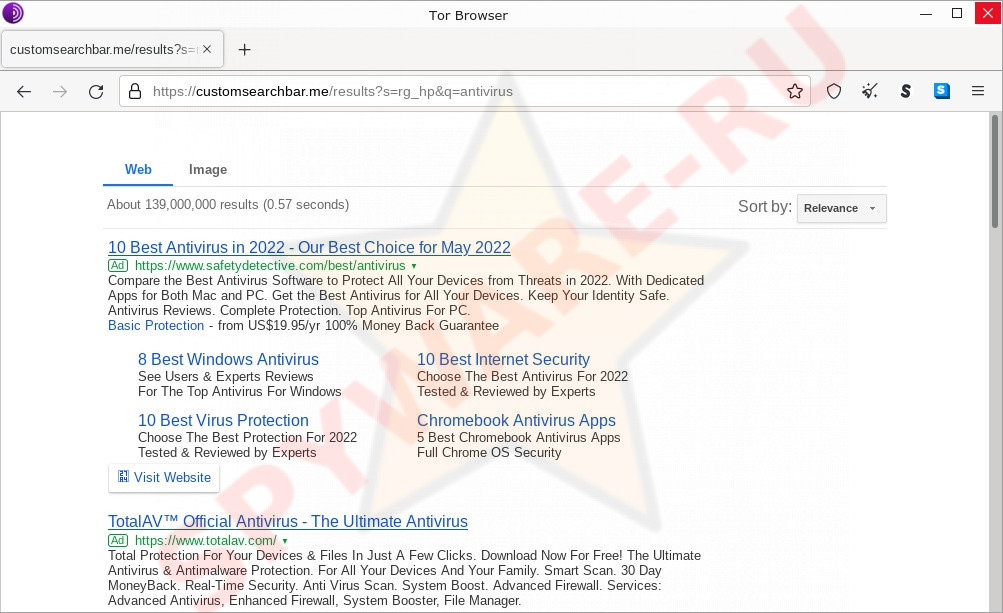Click the forward navigation arrow
The height and width of the screenshot is (613, 1003).
click(x=59, y=92)
